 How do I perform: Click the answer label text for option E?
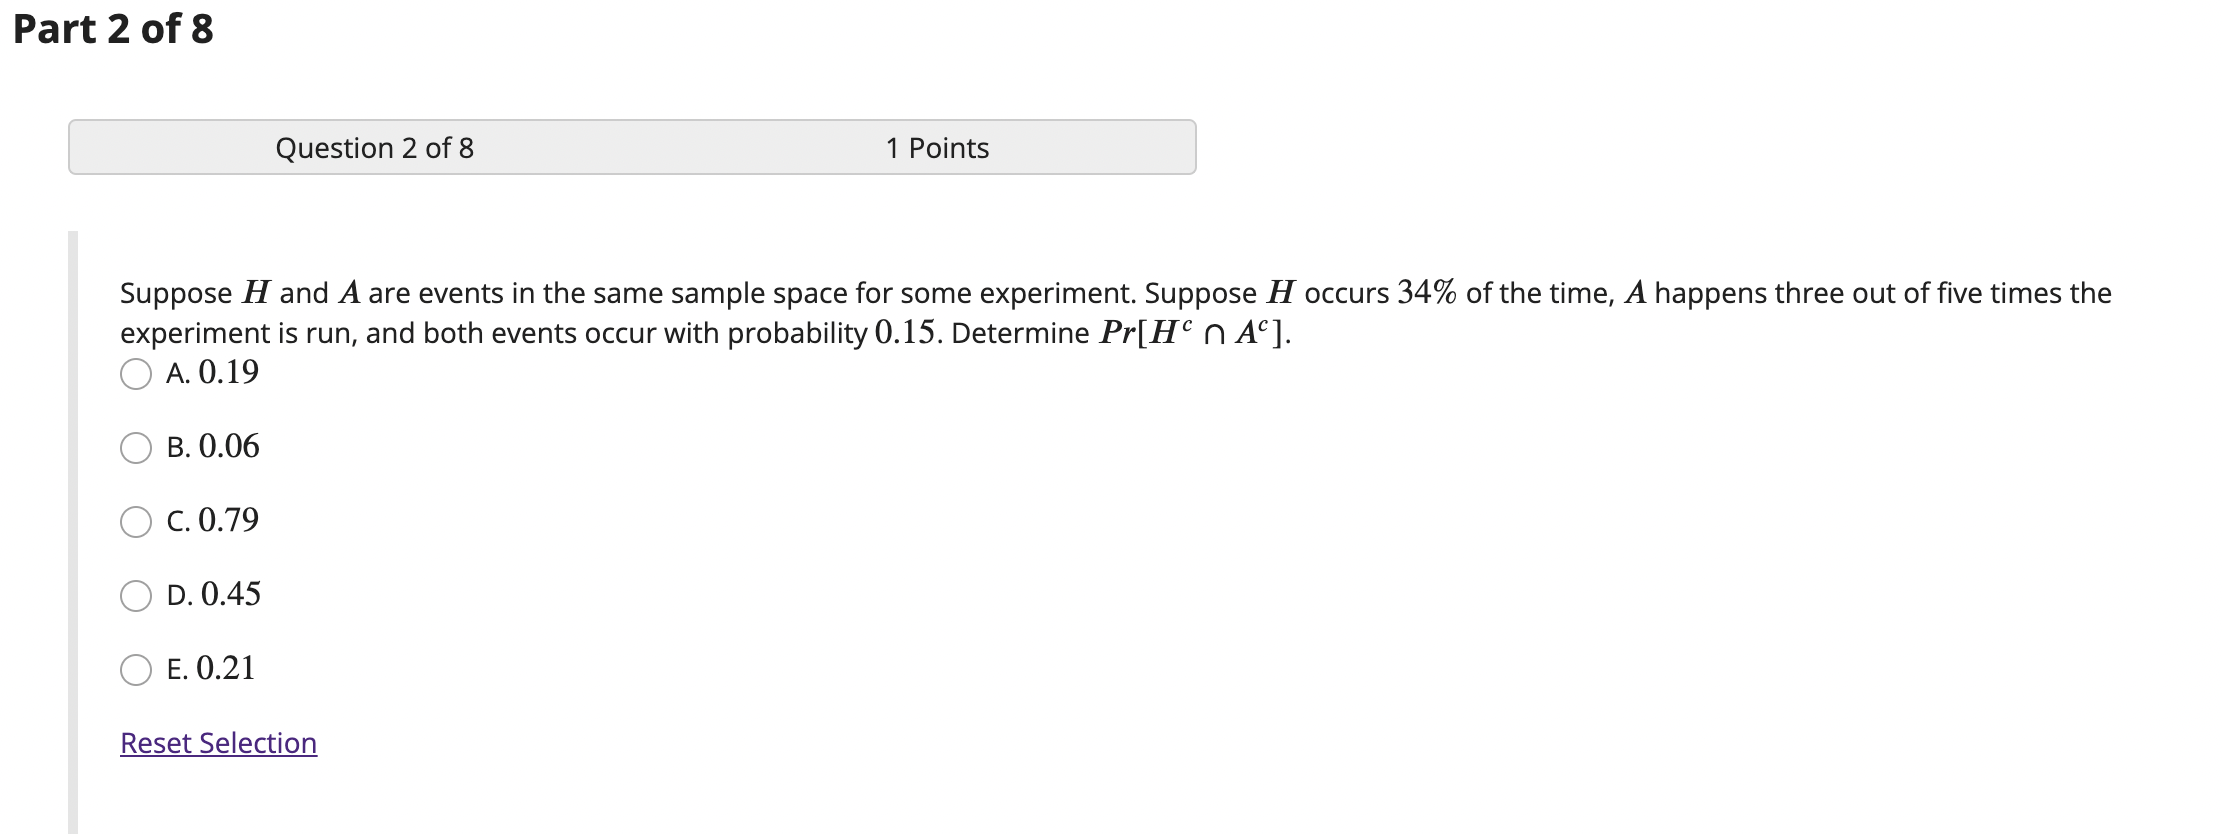click(210, 669)
